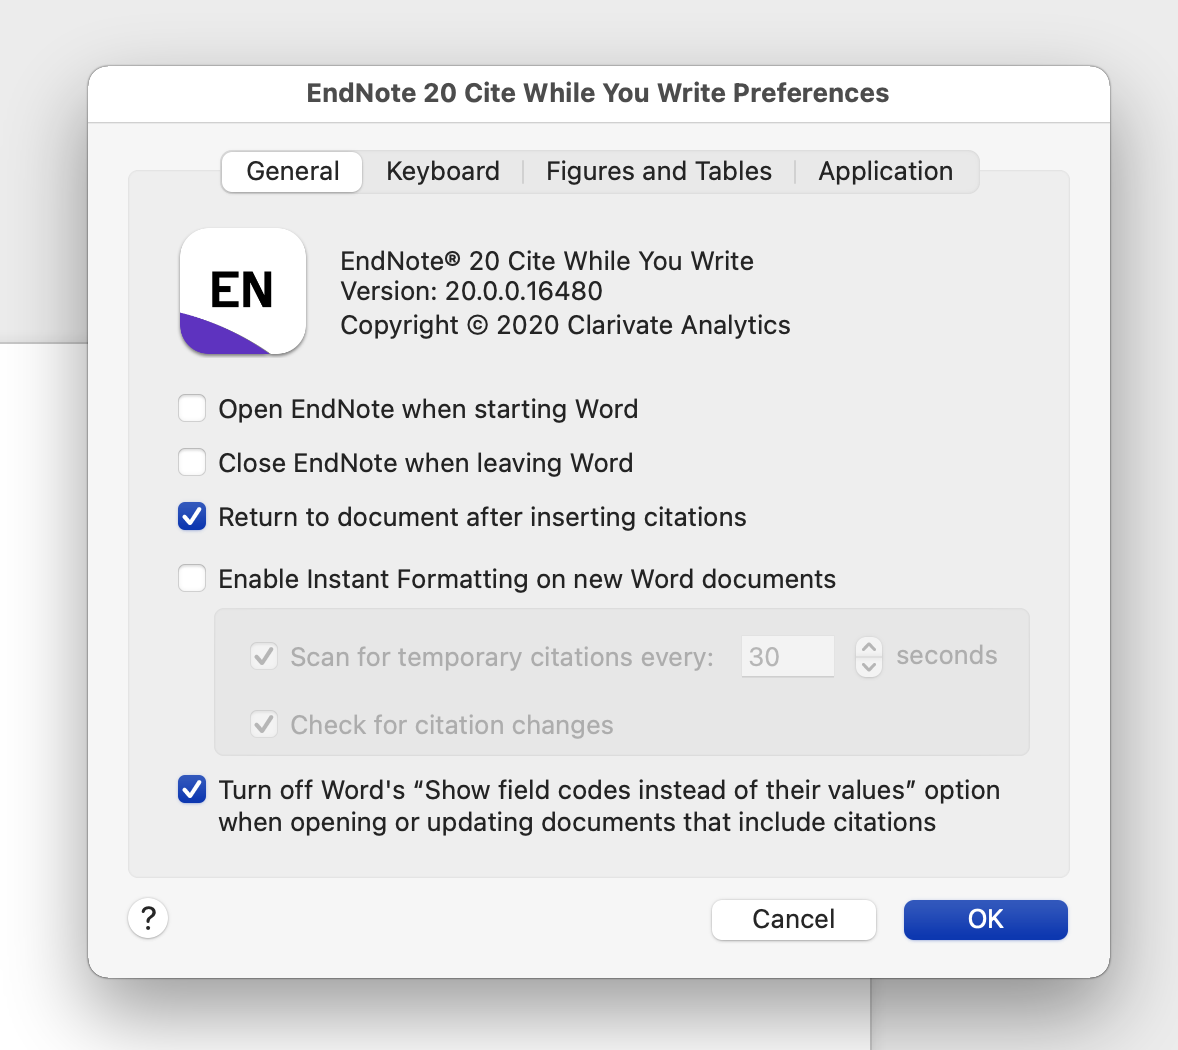Open help with the question mark button
The width and height of the screenshot is (1178, 1050).
tap(148, 918)
